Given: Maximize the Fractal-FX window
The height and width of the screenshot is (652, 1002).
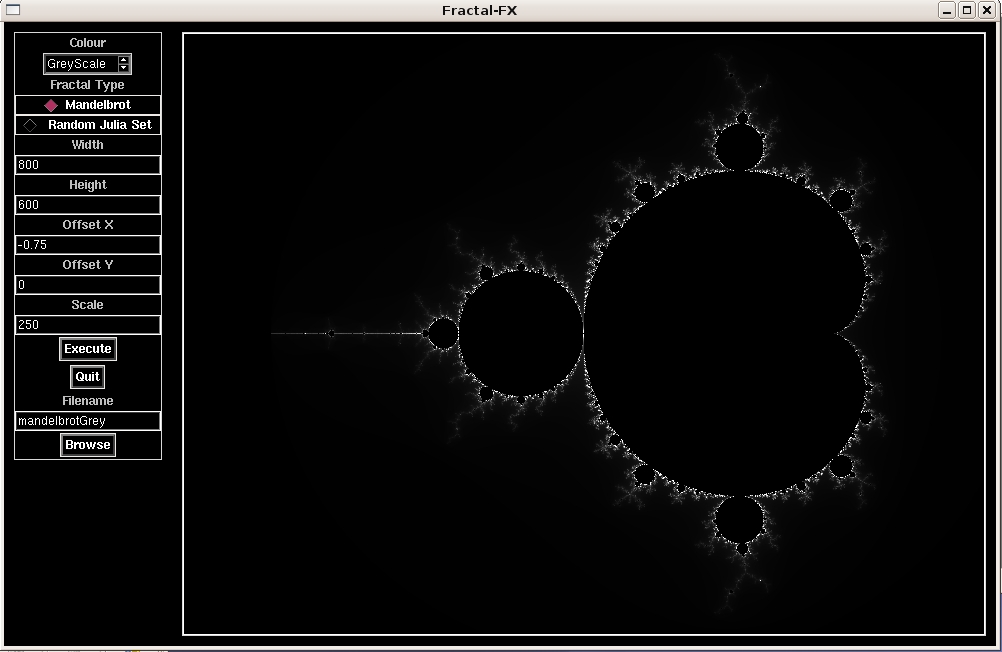Looking at the screenshot, I should (966, 10).
